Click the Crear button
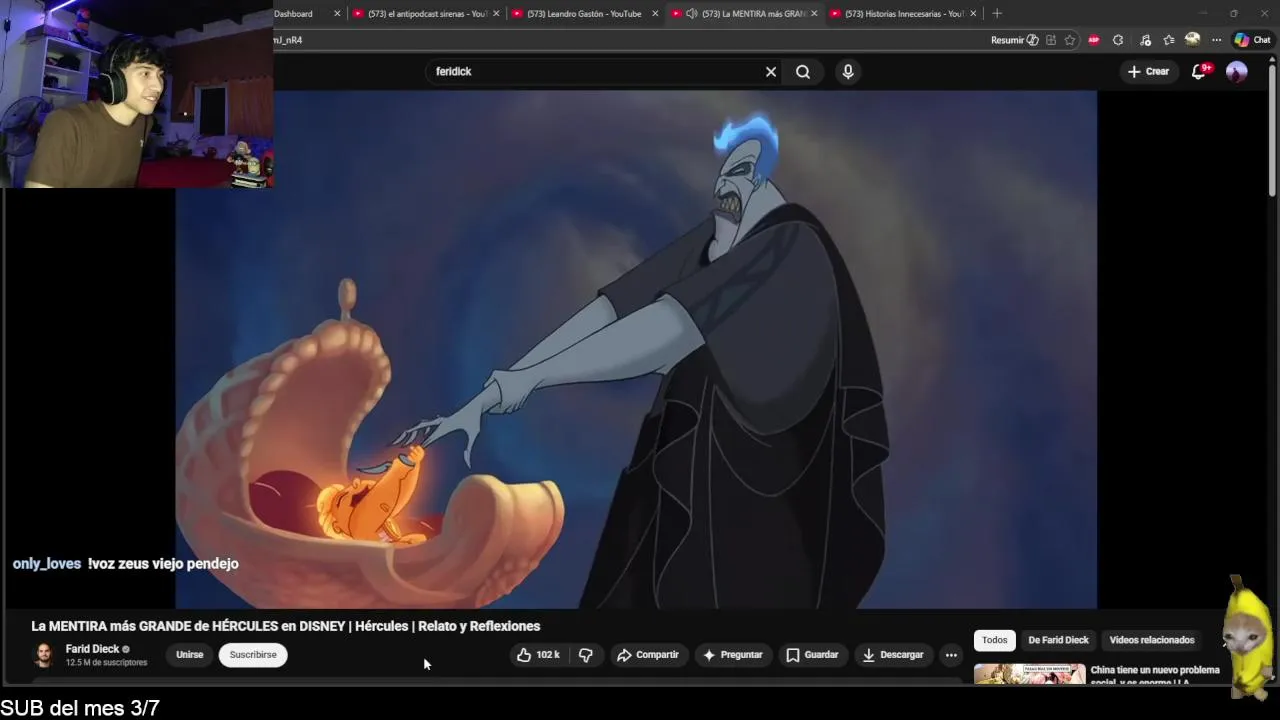The image size is (1280, 720). pos(1148,71)
